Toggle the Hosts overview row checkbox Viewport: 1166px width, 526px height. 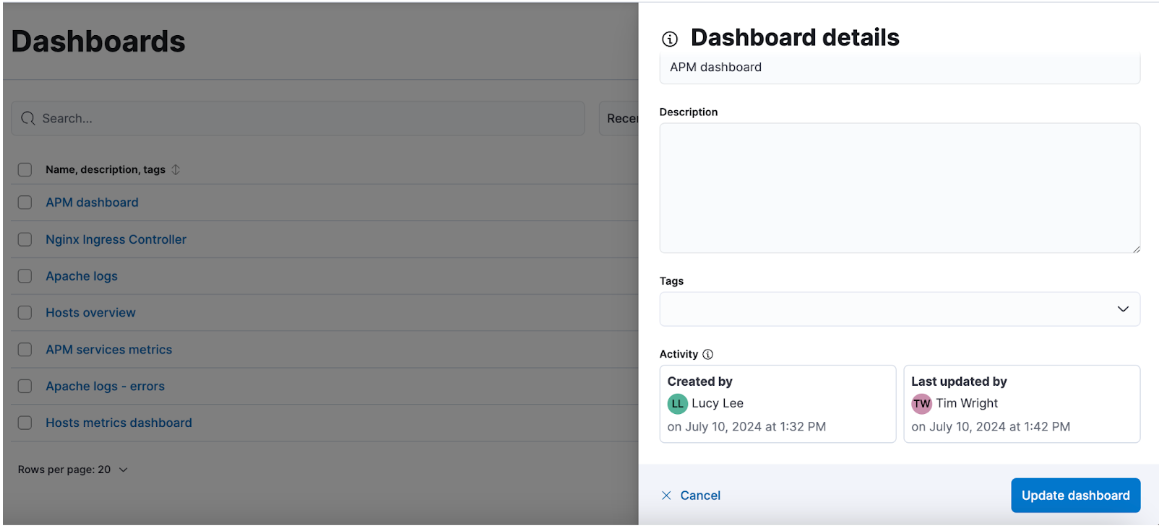click(25, 313)
